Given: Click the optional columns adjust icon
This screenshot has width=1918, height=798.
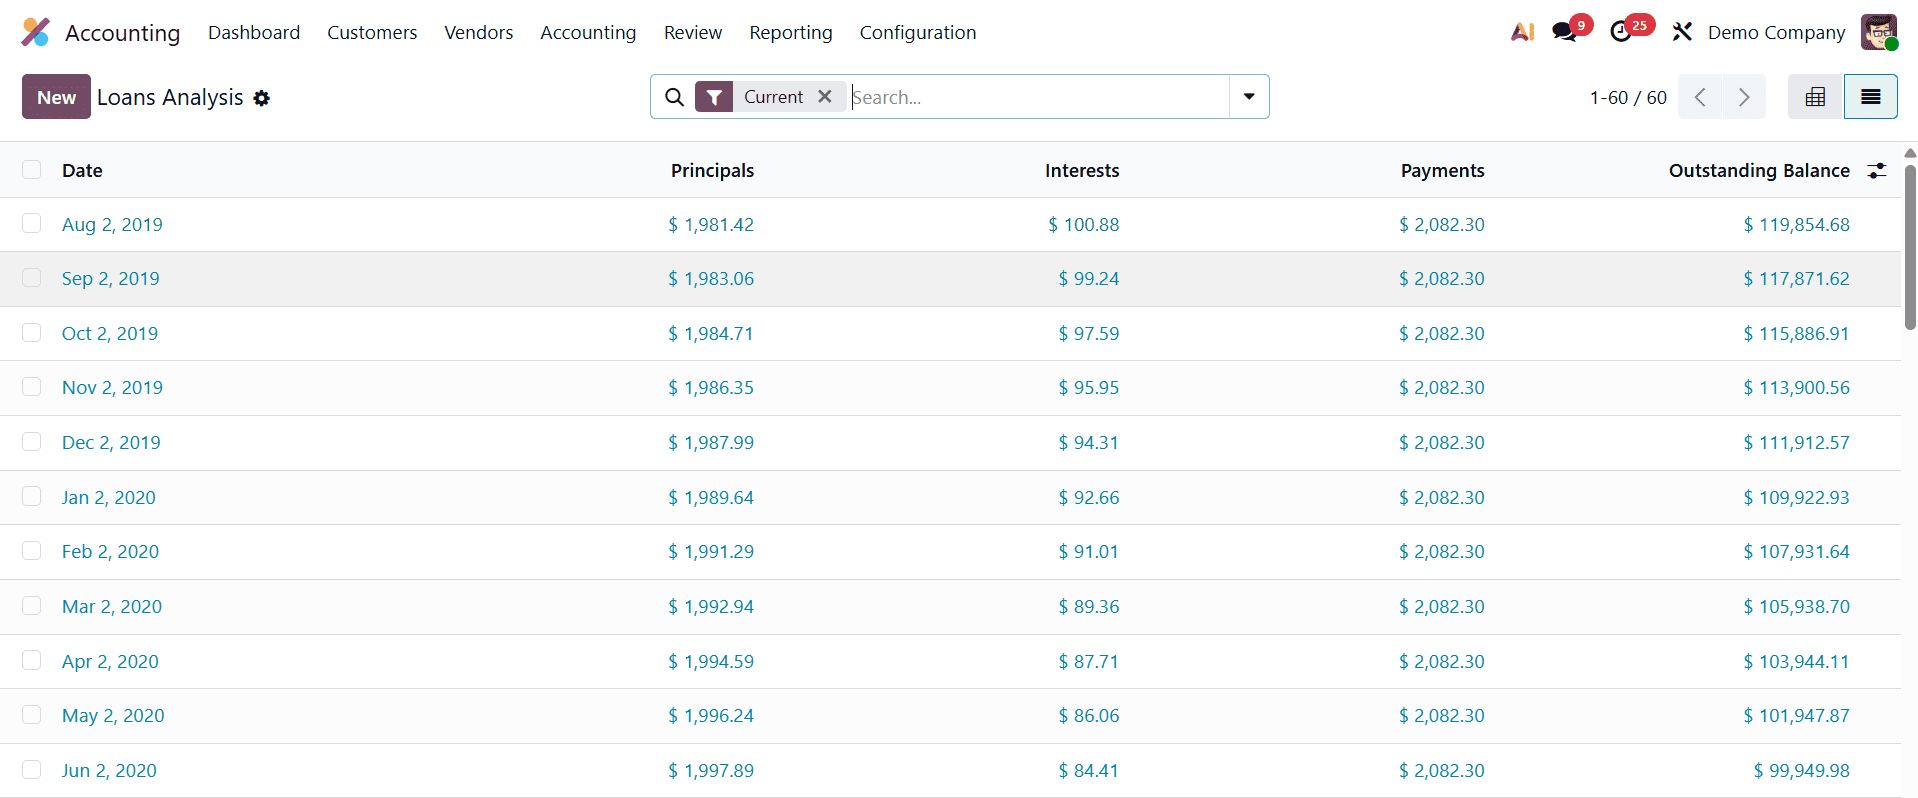Looking at the screenshot, I should 1877,171.
